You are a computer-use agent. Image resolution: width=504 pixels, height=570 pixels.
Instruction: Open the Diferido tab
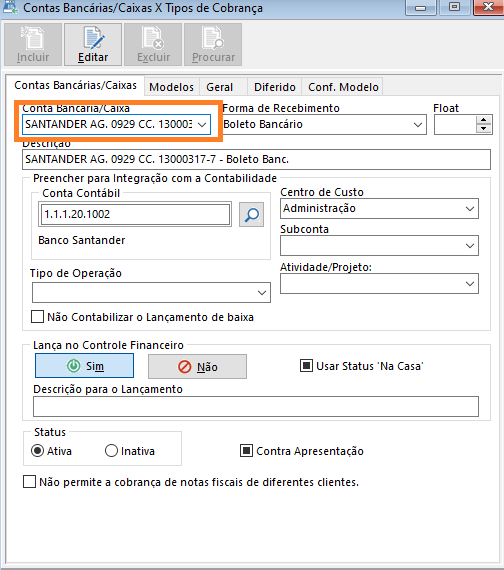[275, 87]
